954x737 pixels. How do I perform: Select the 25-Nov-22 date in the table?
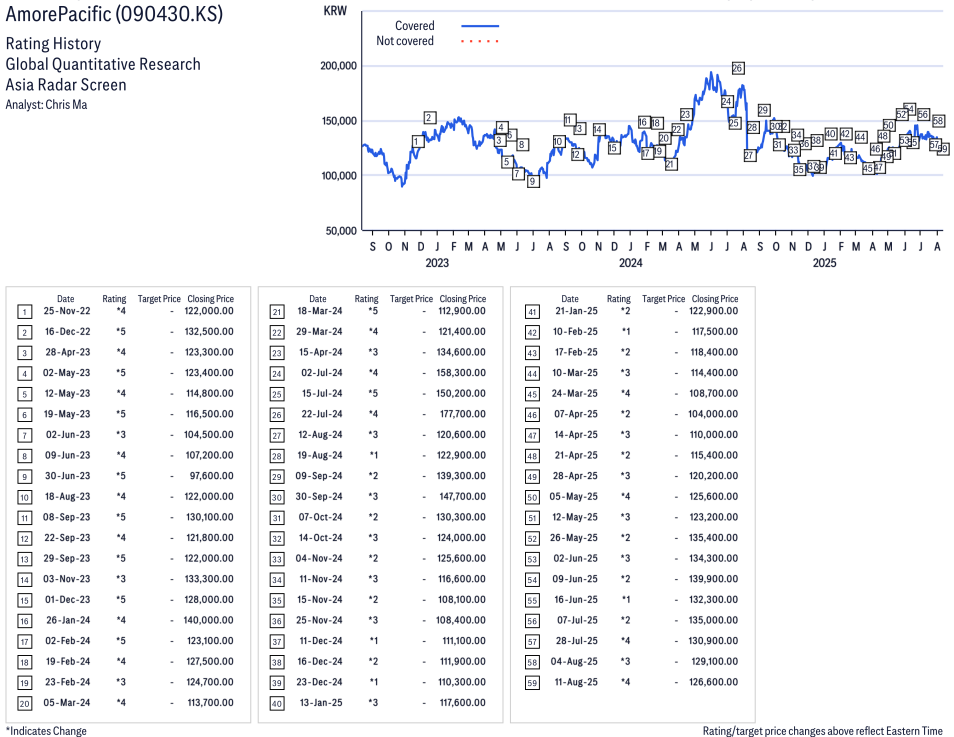click(67, 311)
